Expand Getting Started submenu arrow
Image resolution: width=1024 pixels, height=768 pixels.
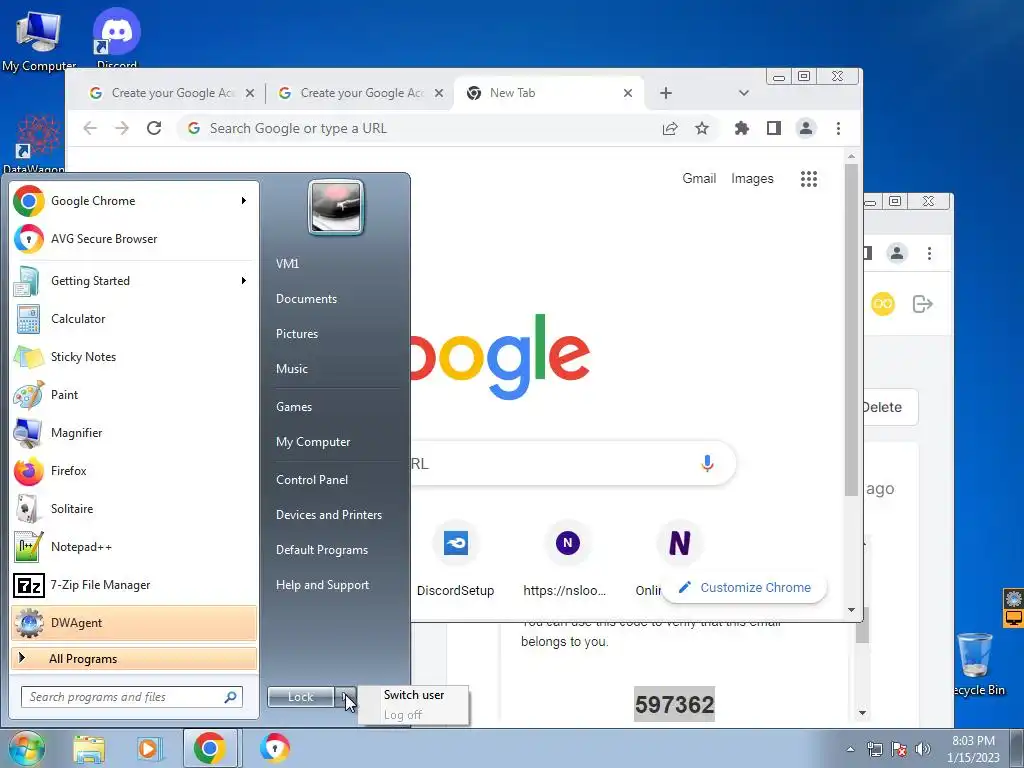[244, 281]
